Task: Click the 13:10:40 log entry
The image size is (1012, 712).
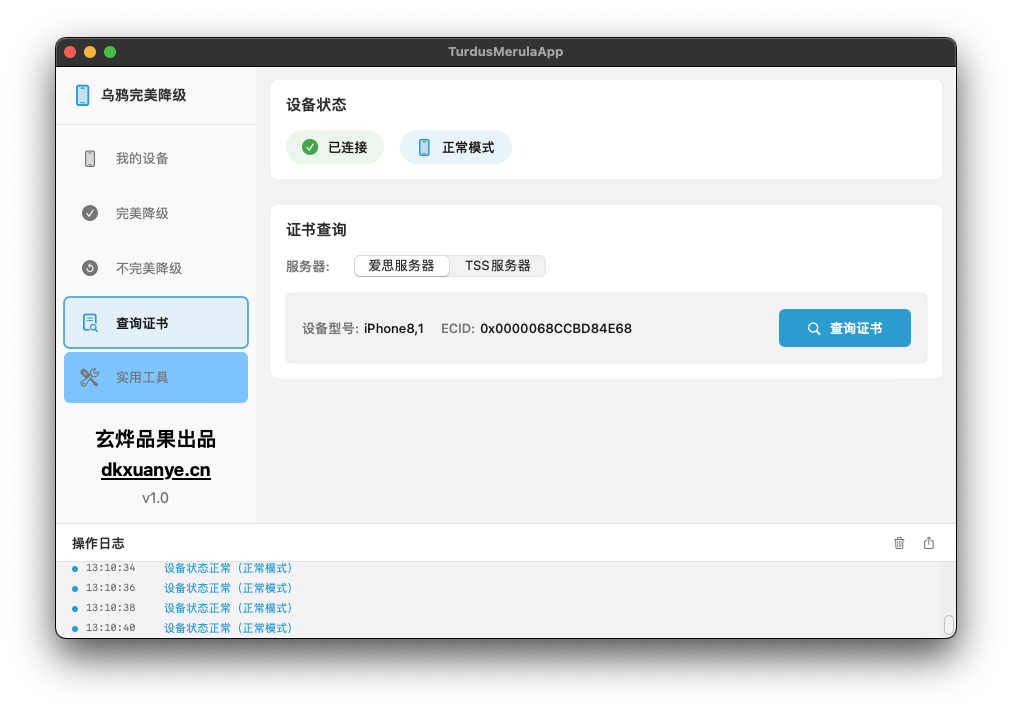Action: [228, 628]
